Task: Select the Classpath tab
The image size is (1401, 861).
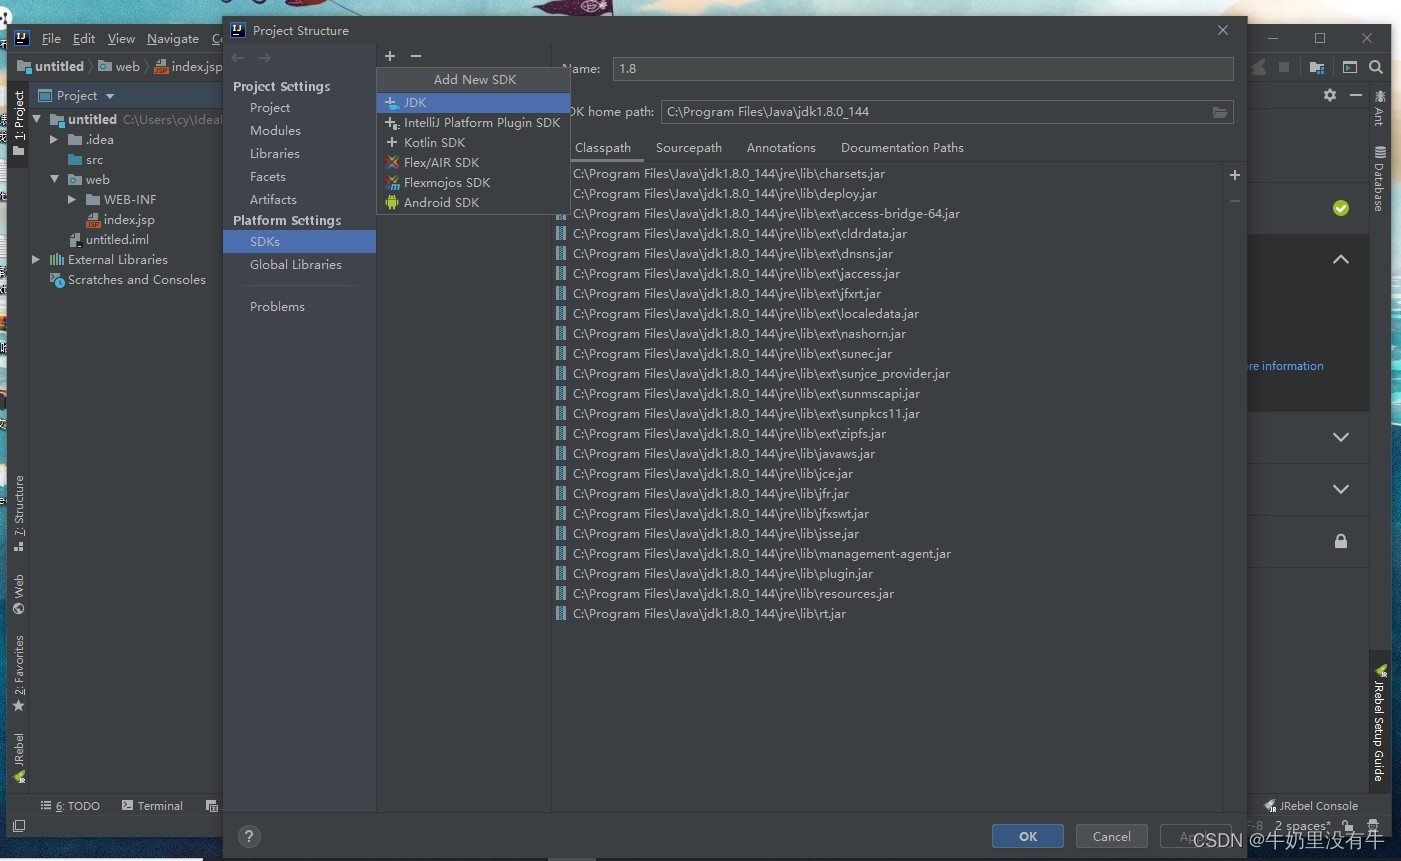Action: 604,148
